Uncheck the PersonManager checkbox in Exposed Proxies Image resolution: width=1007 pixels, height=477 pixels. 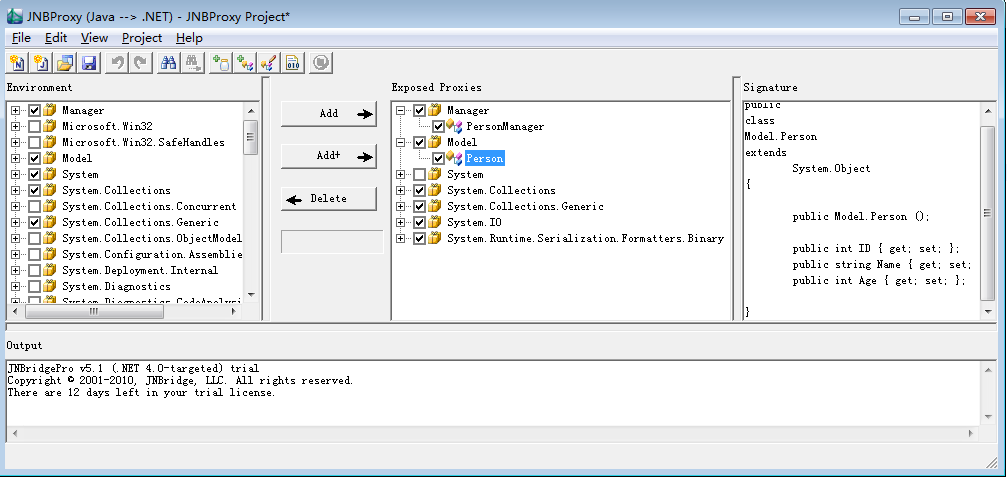click(x=439, y=127)
